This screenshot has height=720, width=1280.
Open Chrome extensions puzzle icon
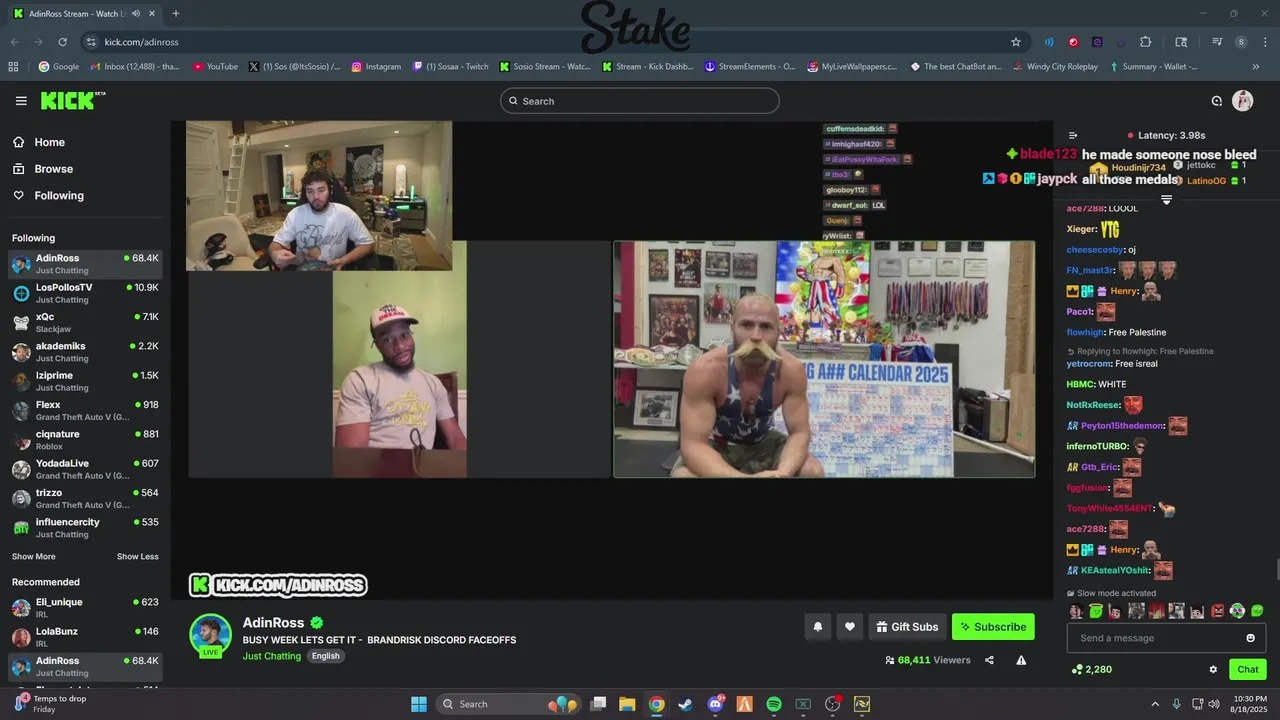point(1146,42)
